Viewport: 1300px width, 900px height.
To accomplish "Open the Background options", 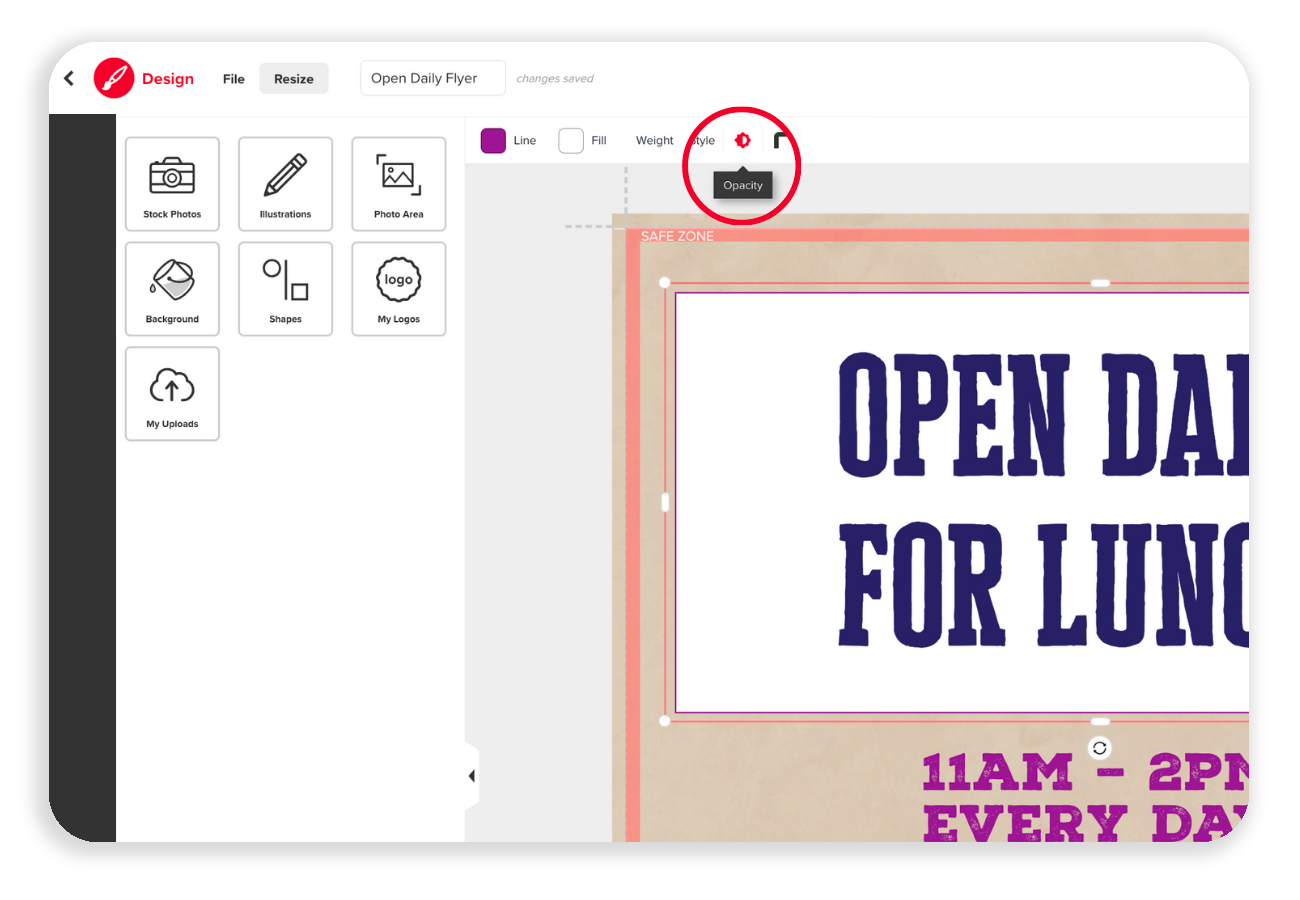I will pos(172,289).
